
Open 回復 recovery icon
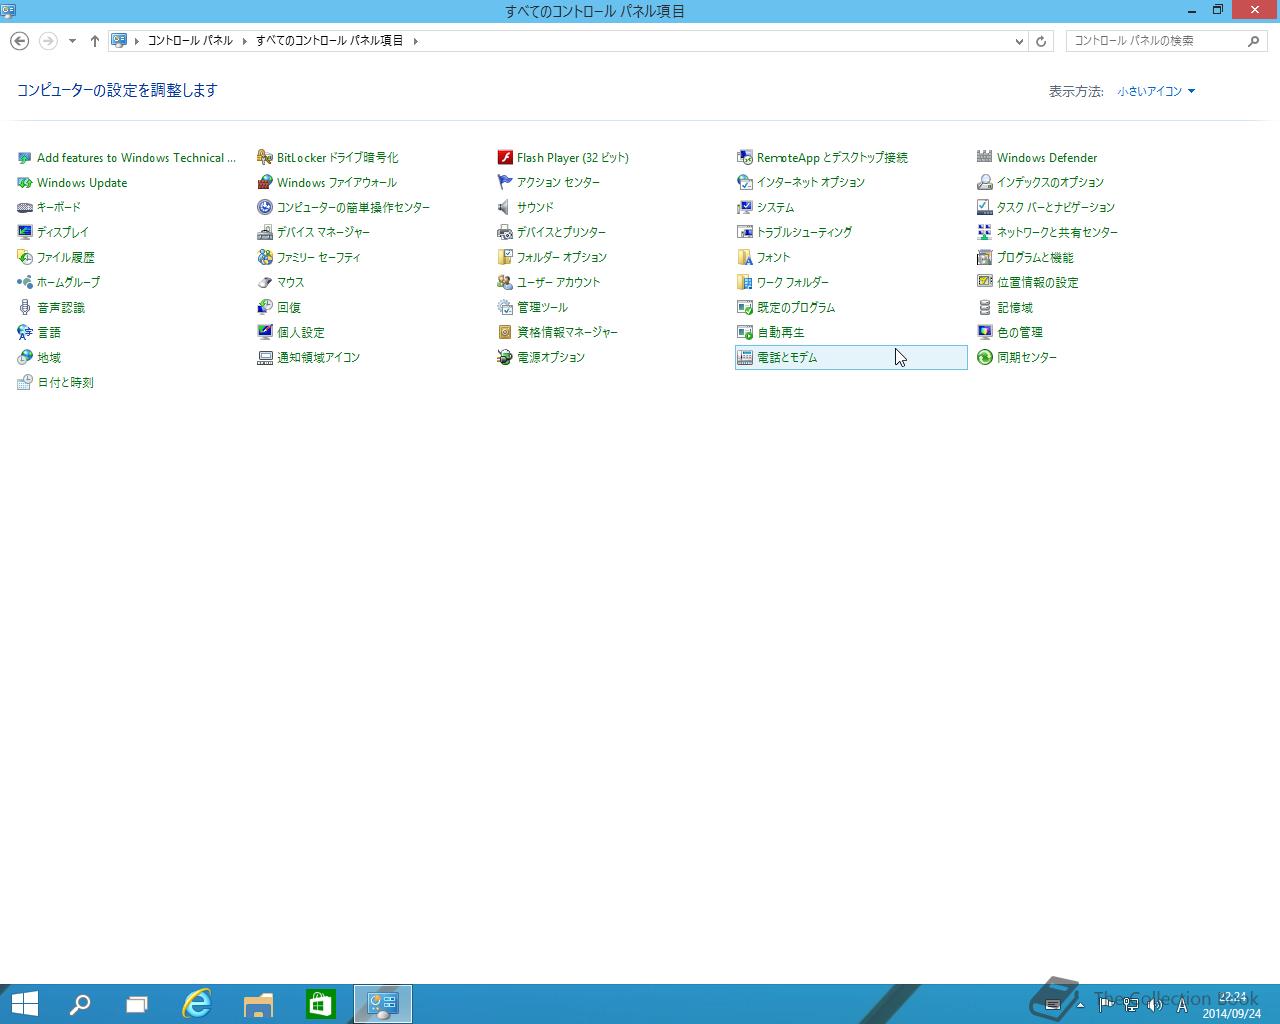point(265,307)
